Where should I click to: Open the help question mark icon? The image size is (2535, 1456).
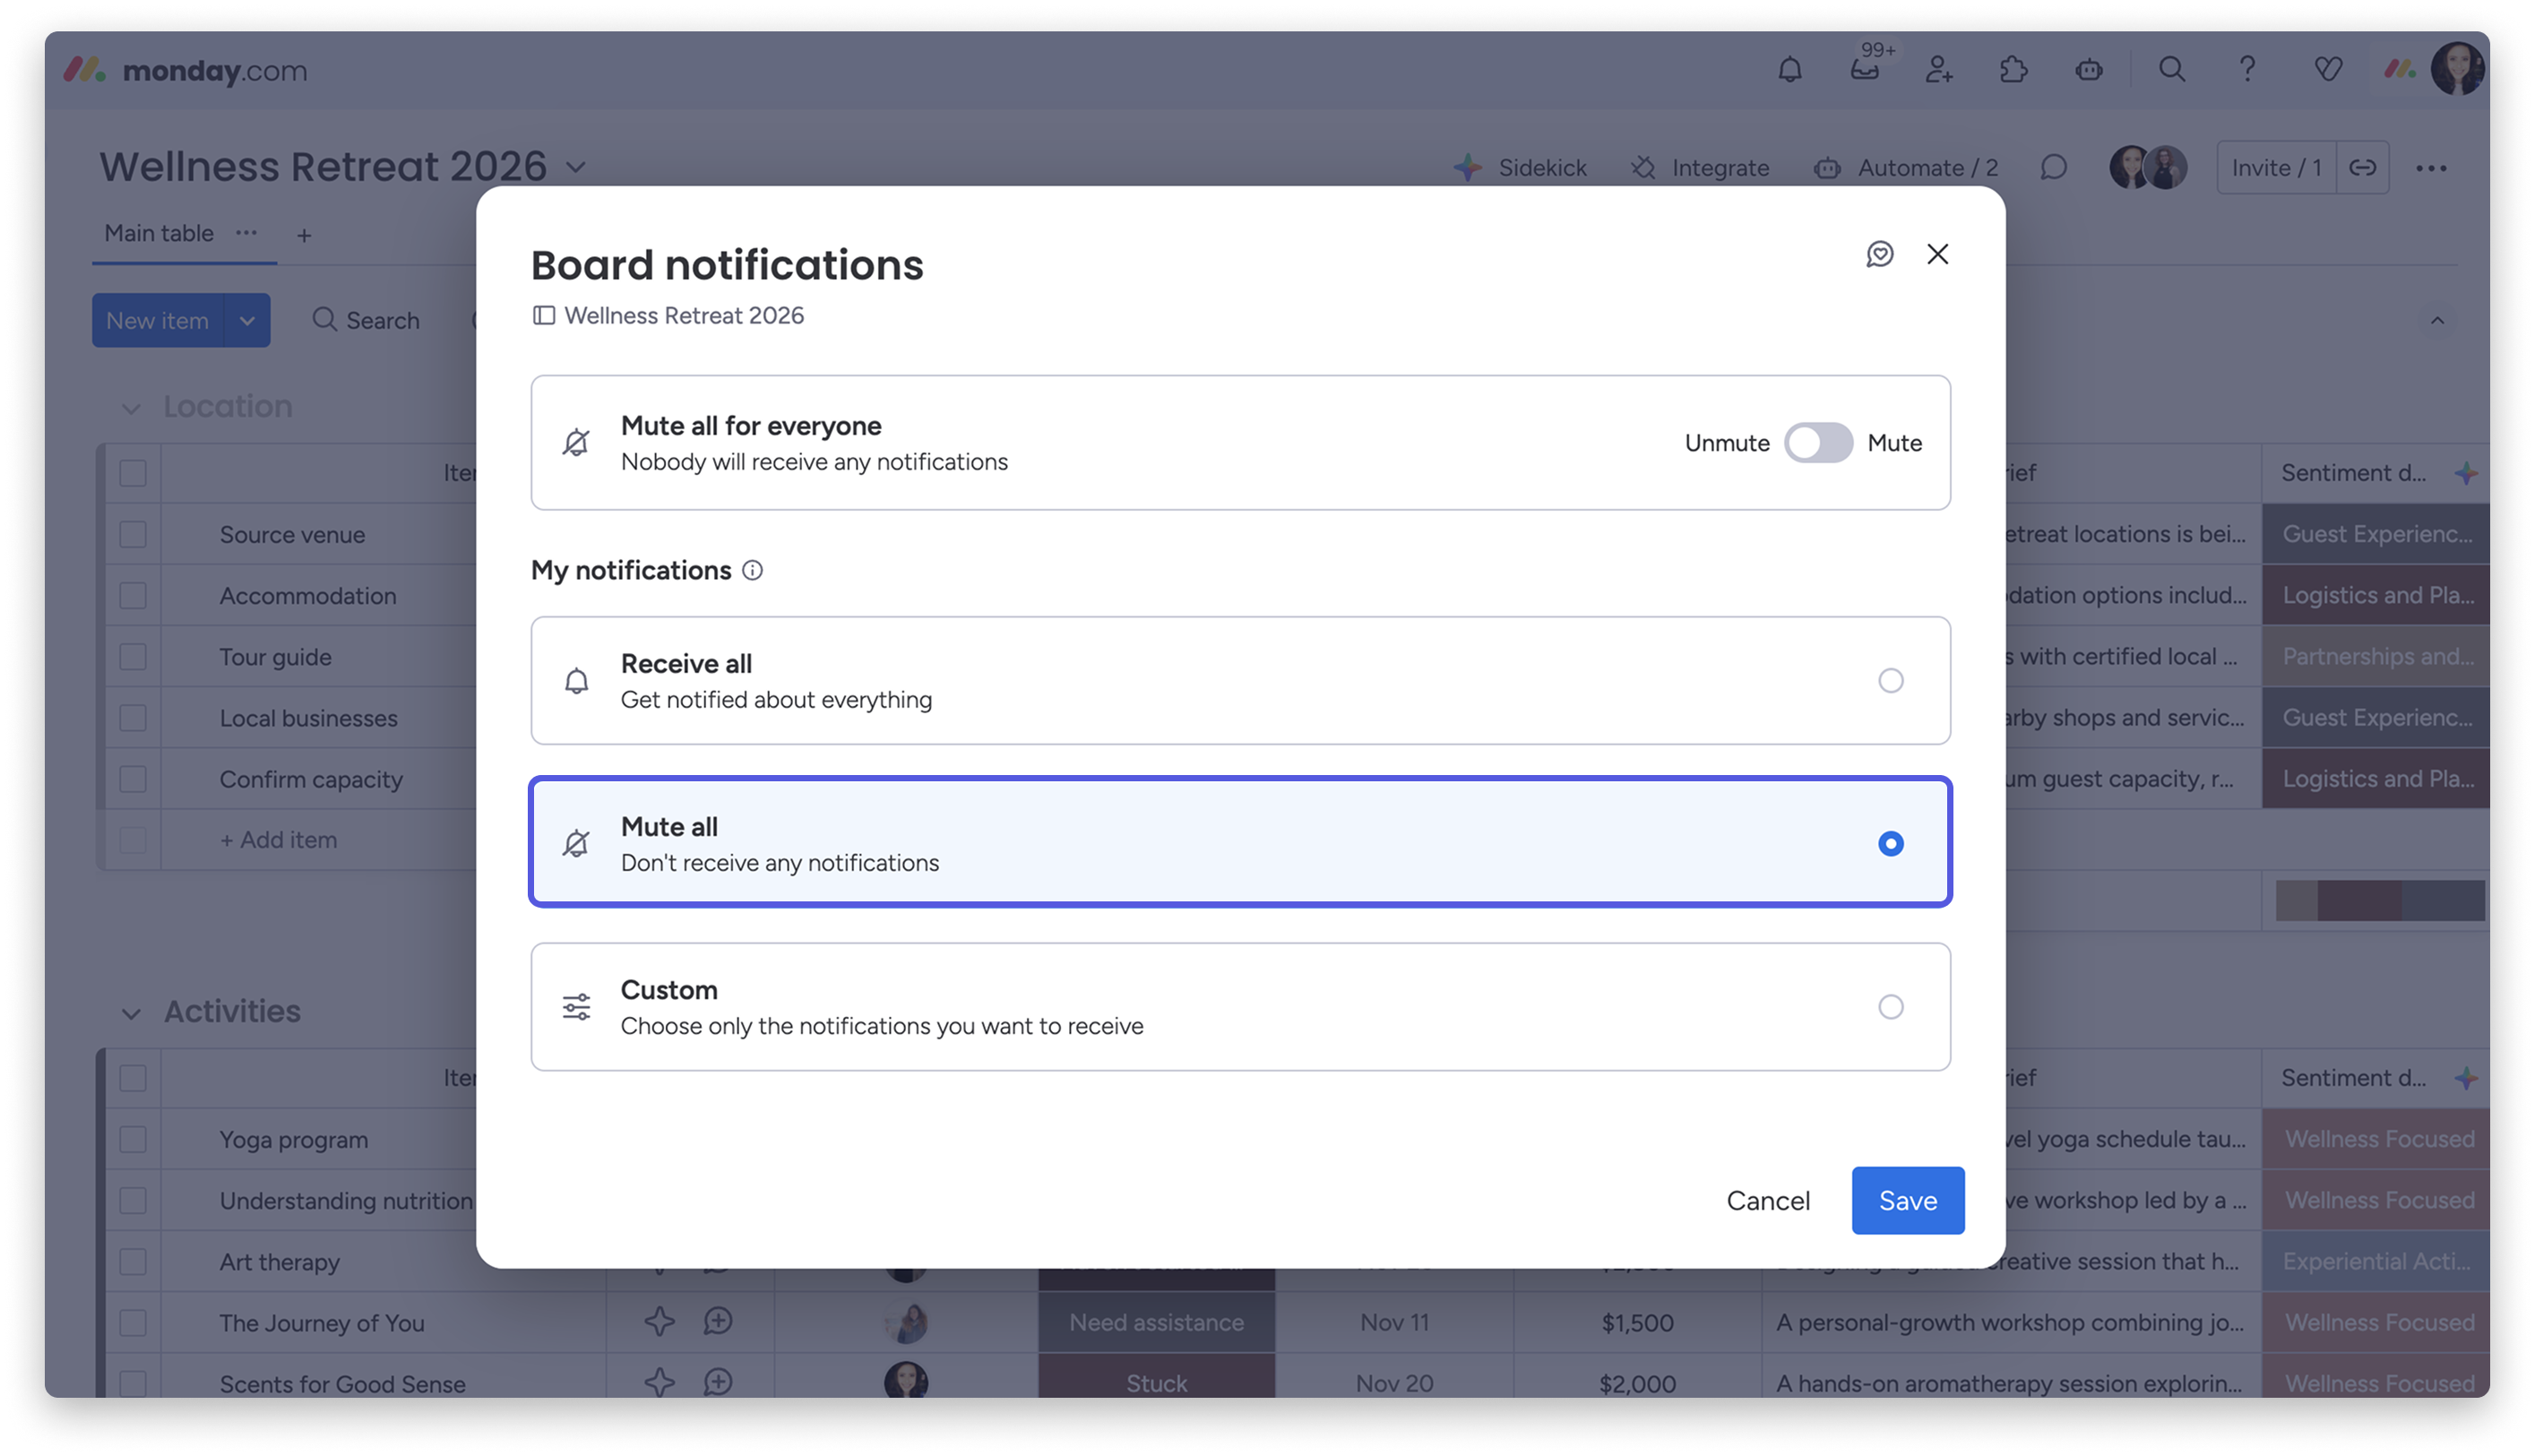click(x=2247, y=70)
